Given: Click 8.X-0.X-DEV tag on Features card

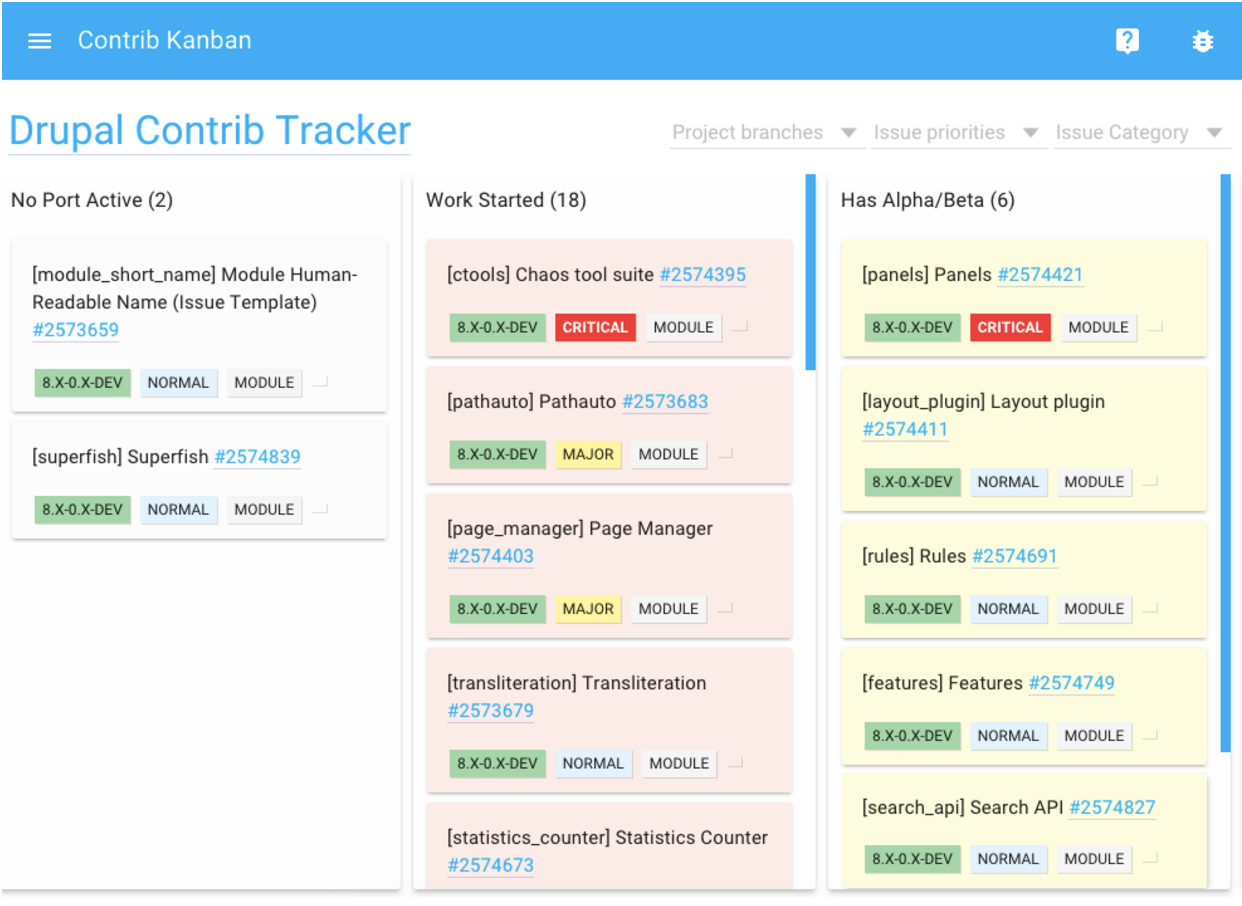Looking at the screenshot, I should pos(912,735).
